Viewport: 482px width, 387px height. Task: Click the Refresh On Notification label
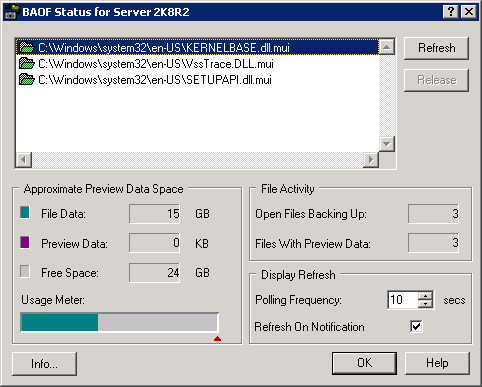[309, 327]
